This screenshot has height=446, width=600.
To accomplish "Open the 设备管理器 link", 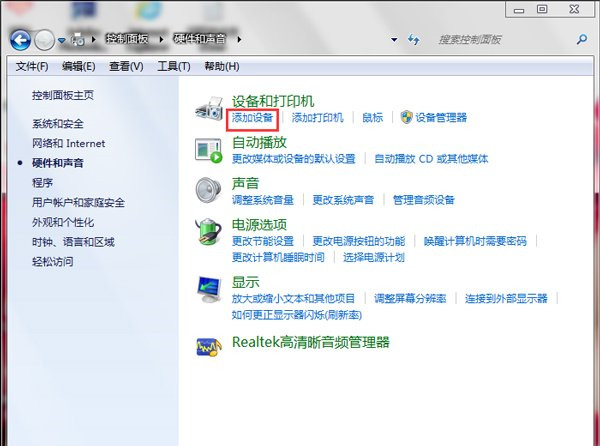I will pos(441,118).
